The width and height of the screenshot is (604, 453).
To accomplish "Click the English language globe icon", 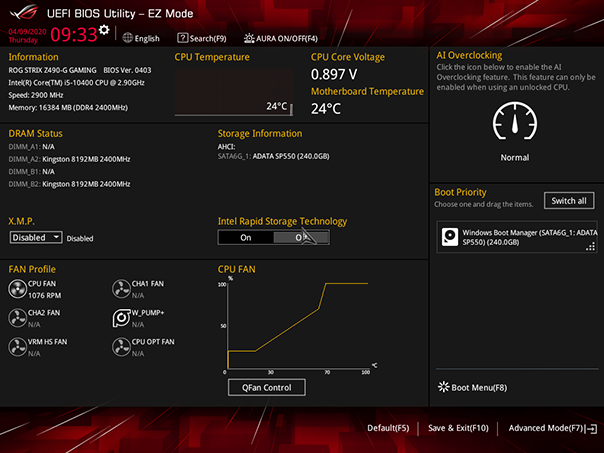I will click(x=128, y=38).
